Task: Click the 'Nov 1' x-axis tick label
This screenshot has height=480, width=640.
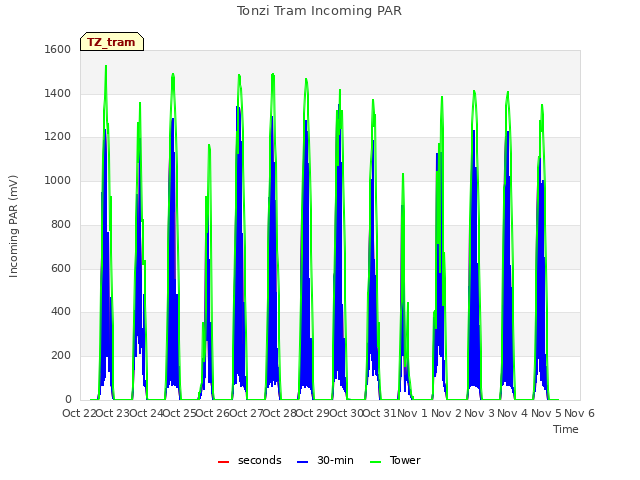Action: click(412, 413)
